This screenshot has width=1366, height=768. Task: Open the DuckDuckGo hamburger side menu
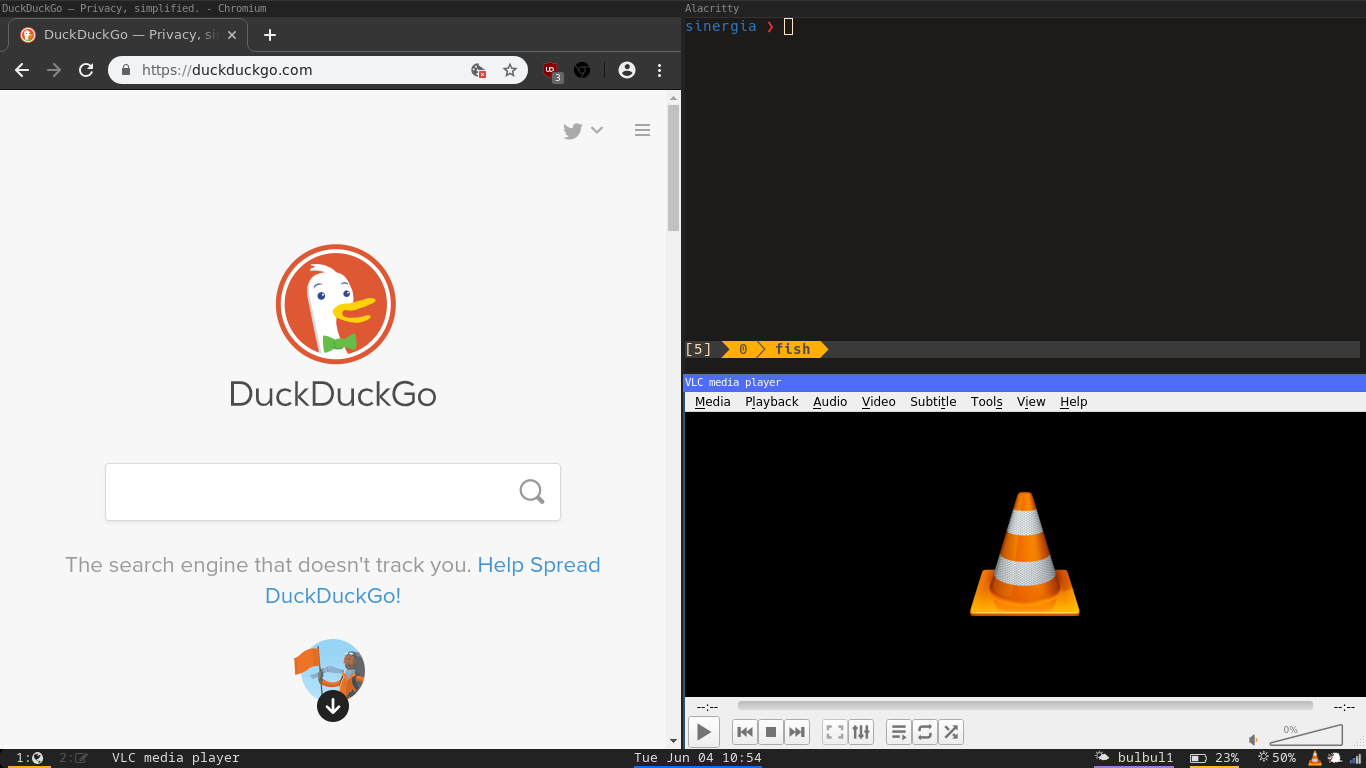click(643, 130)
